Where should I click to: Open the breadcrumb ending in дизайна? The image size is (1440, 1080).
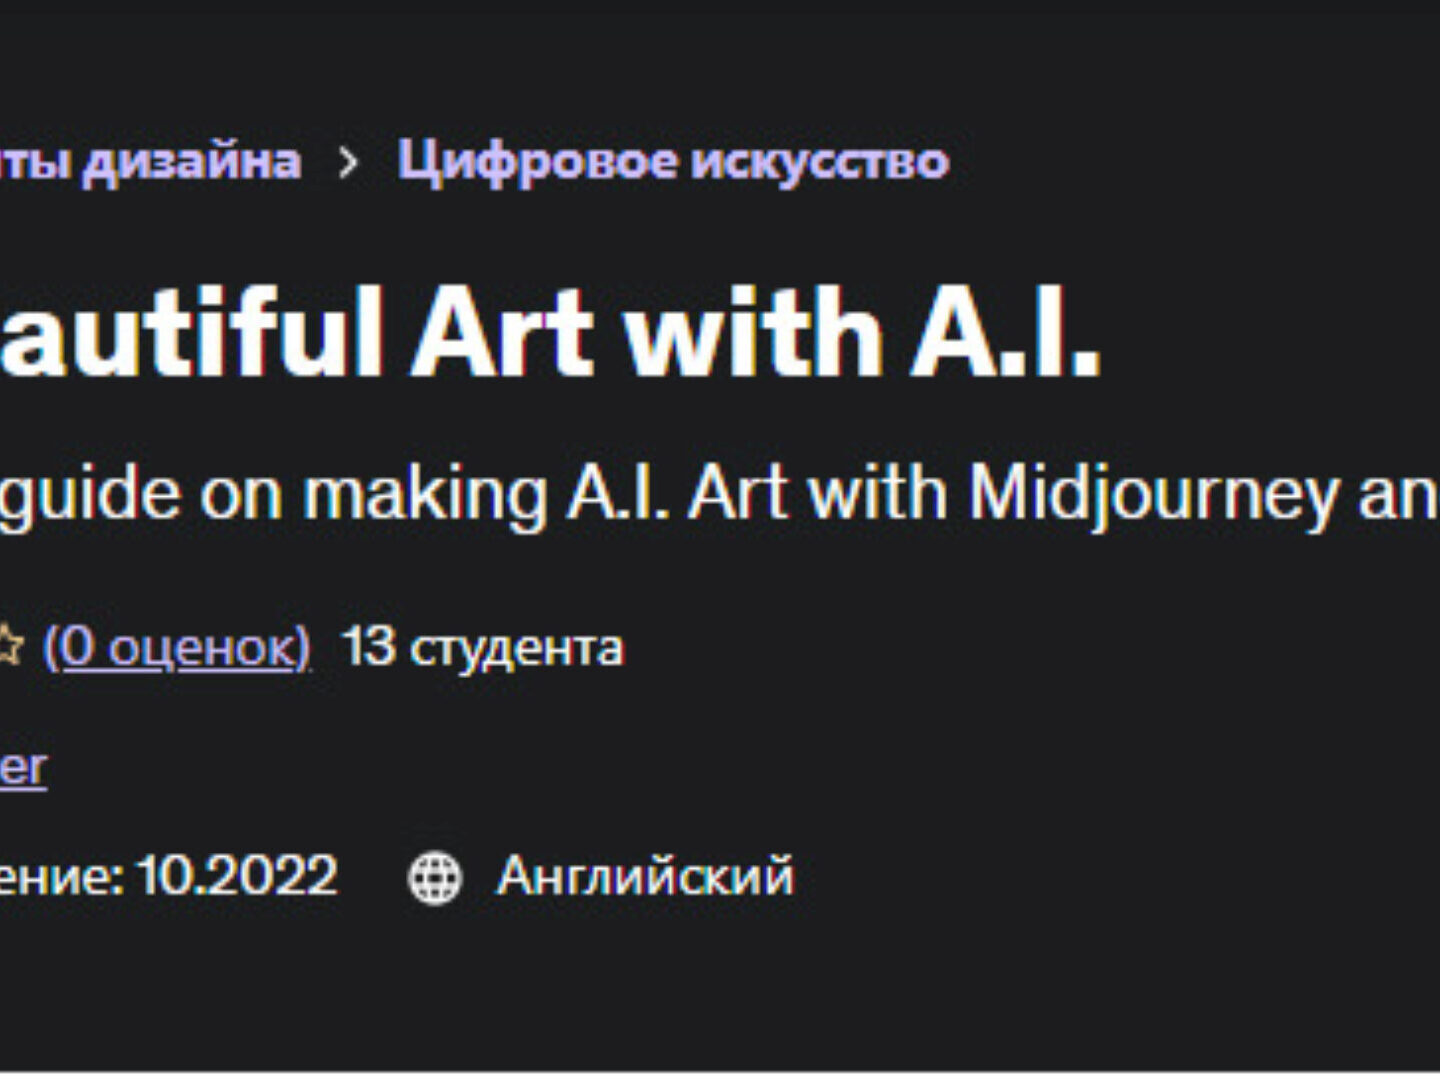(150, 161)
